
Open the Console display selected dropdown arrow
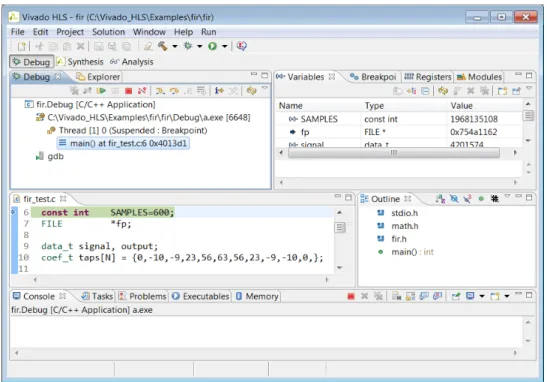click(x=482, y=297)
